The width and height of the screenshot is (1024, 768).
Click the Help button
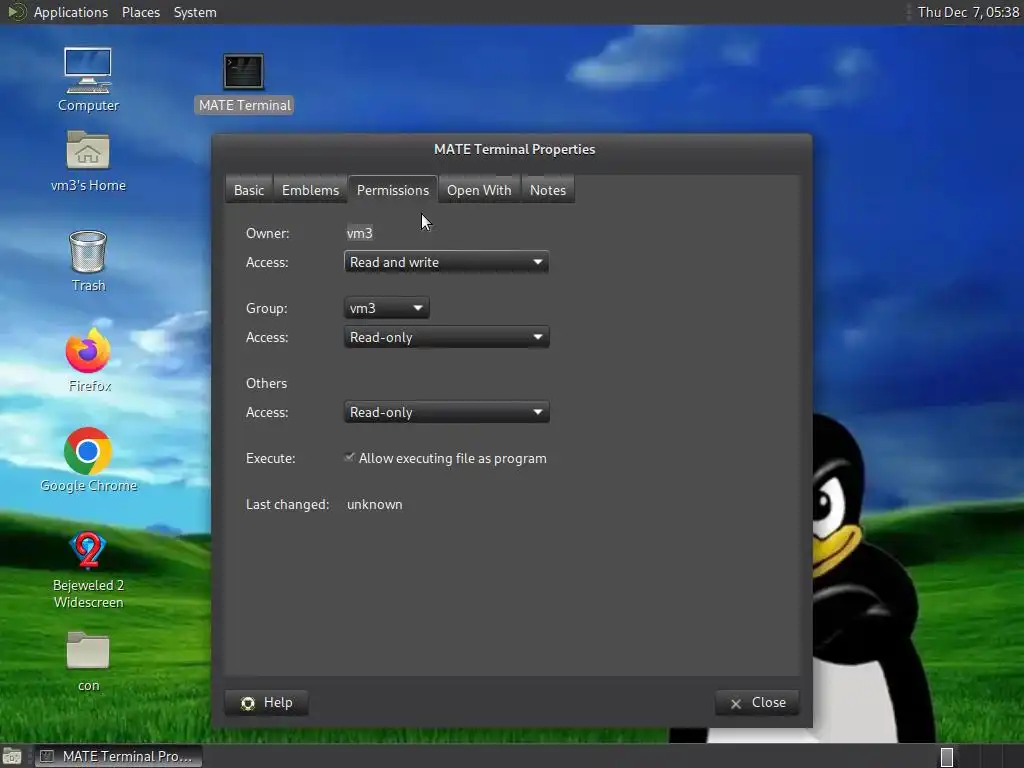(x=266, y=703)
